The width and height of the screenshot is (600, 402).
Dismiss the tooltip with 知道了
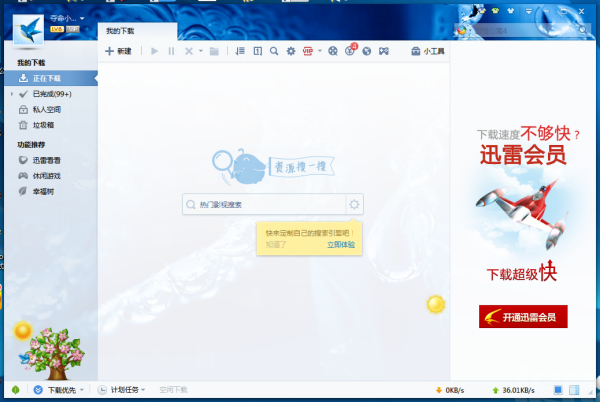276,245
